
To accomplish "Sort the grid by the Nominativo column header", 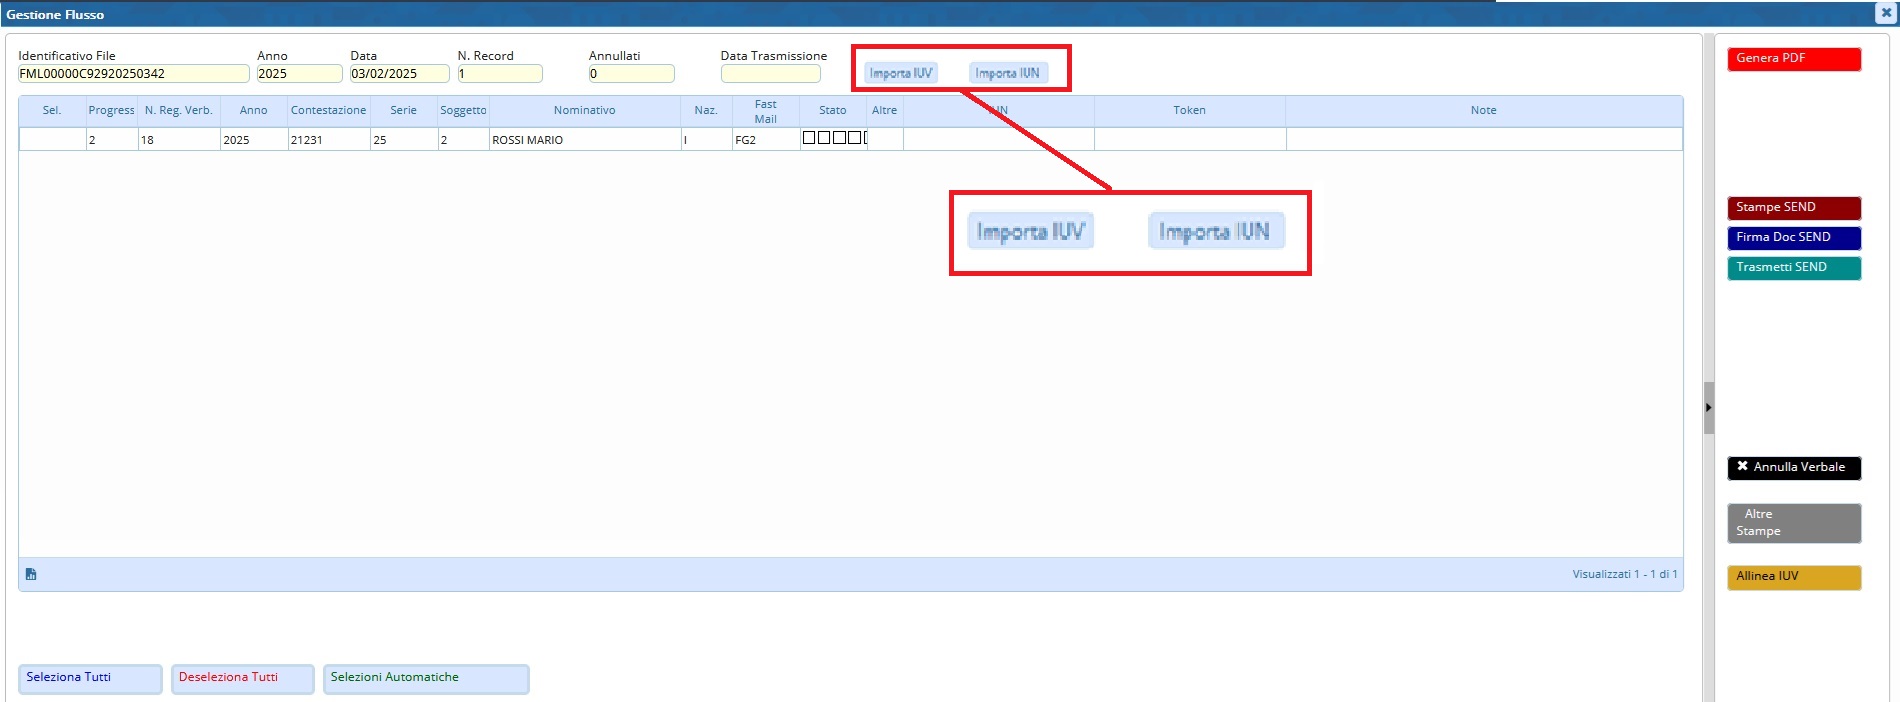I will tap(584, 111).
